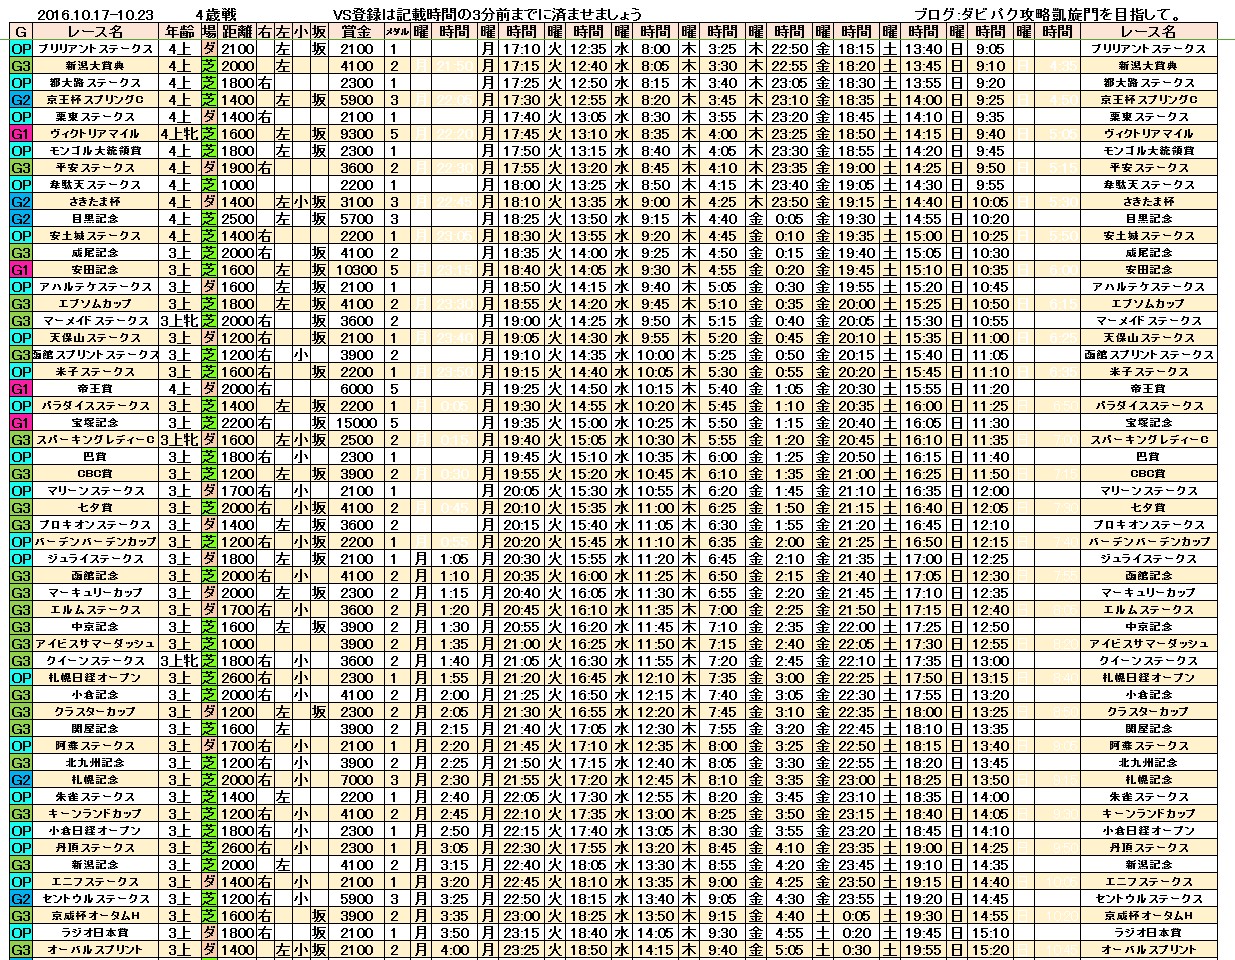This screenshot has height=960, width=1235.
Task: Select prize value 9300 for ヴィクトリアマイル
Action: (356, 133)
